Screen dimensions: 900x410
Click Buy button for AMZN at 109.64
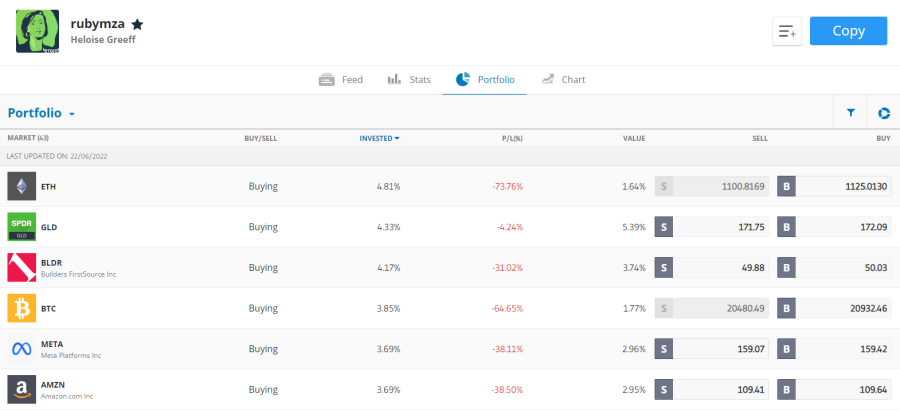tap(833, 390)
